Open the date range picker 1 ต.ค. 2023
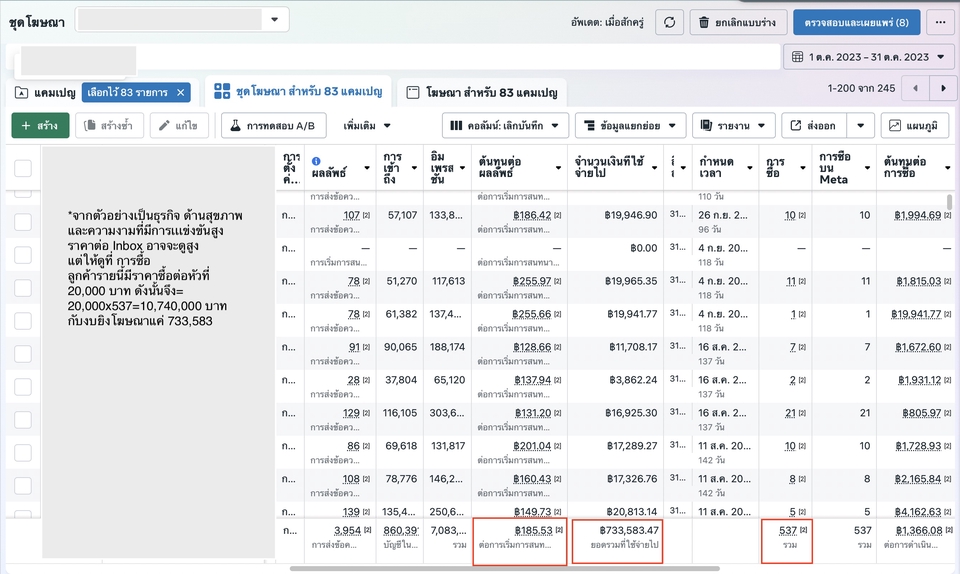The height and width of the screenshot is (574, 960). click(868, 57)
